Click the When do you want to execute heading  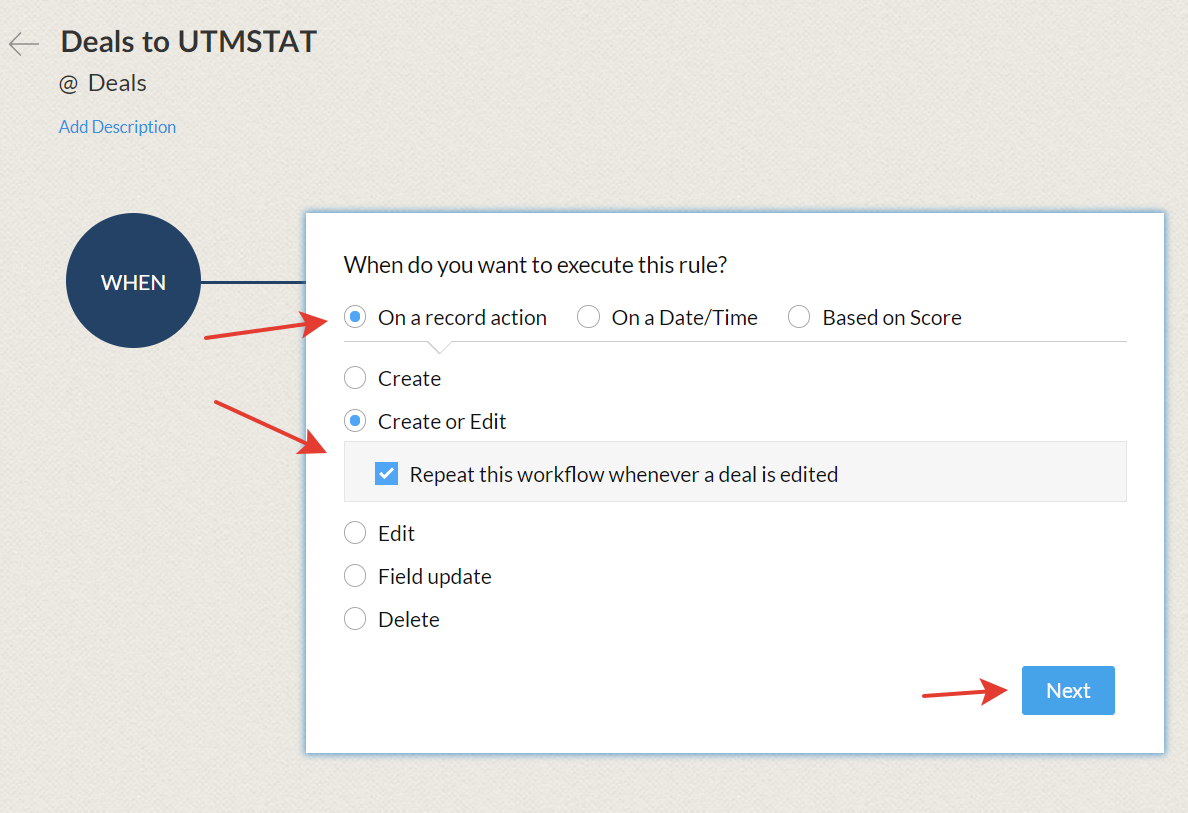click(535, 265)
